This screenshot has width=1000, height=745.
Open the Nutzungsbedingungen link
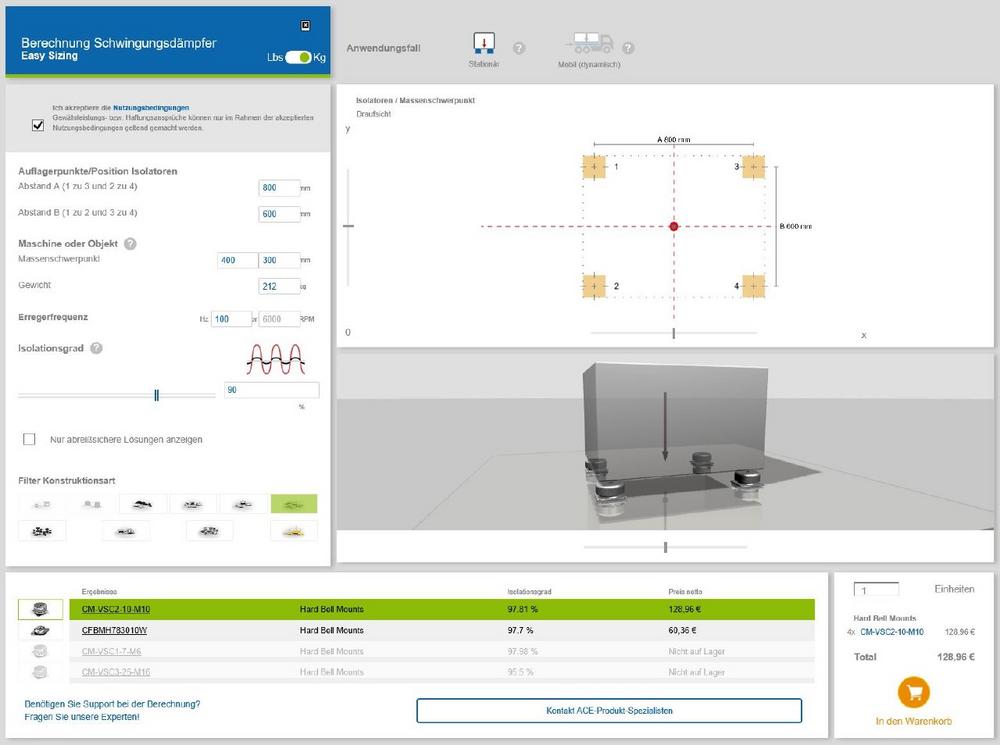(151, 108)
